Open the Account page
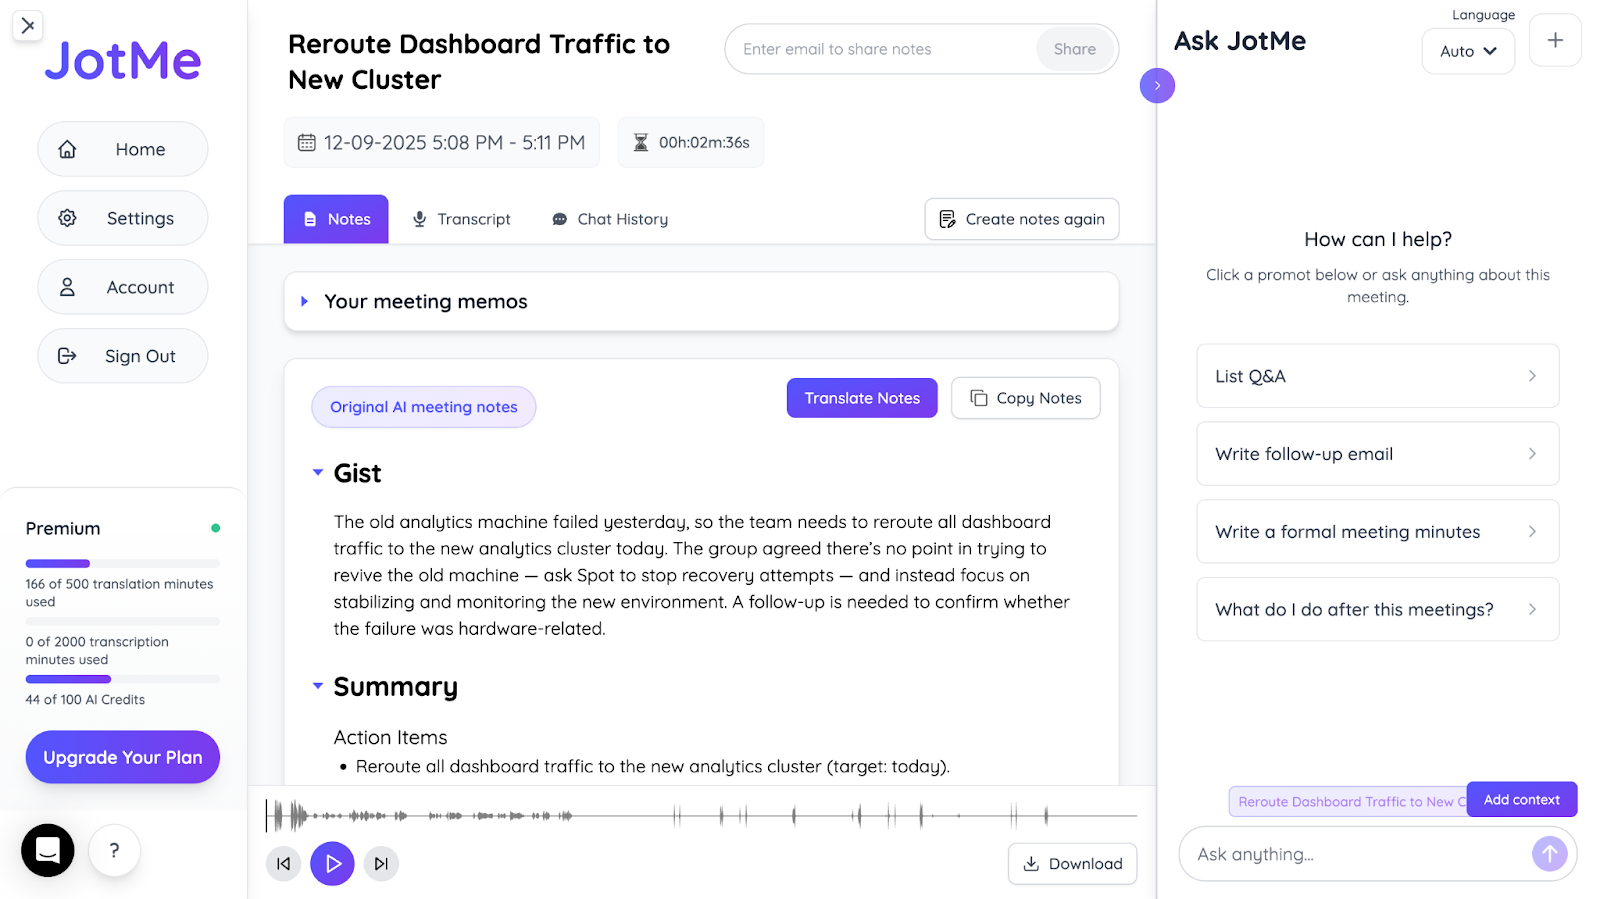The height and width of the screenshot is (899, 1600). 123,287
